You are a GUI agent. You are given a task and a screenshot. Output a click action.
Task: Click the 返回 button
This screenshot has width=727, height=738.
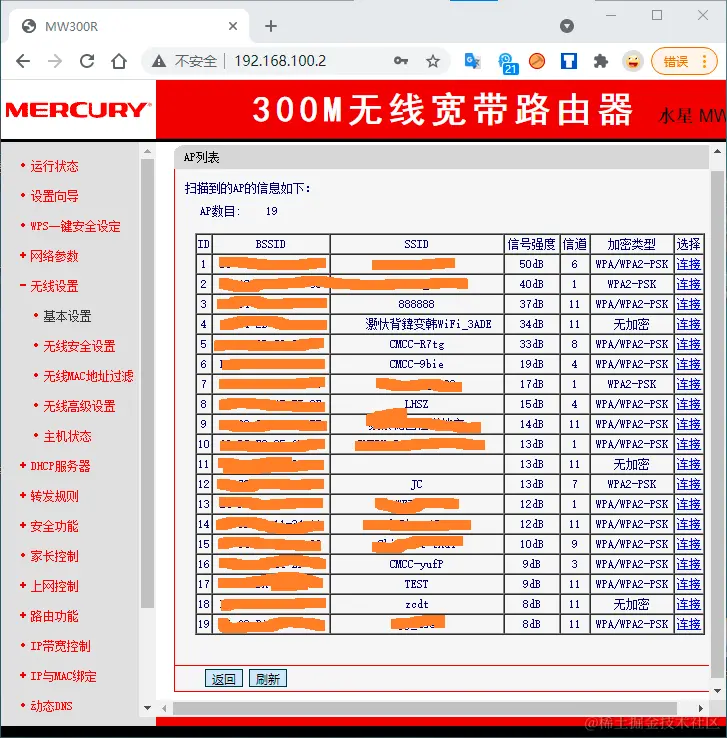tap(224, 679)
